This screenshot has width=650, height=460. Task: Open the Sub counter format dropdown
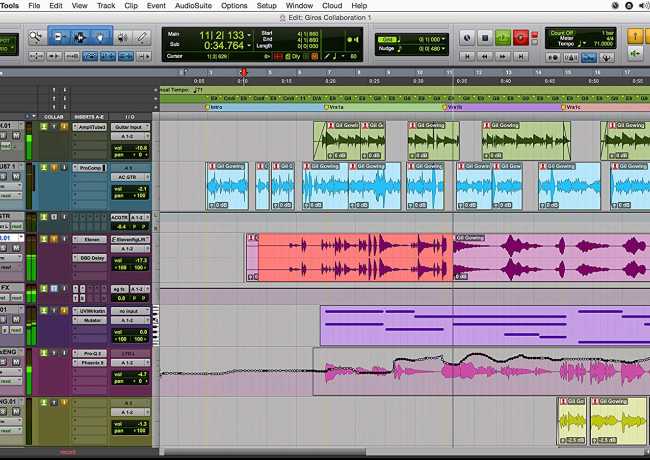coord(249,45)
